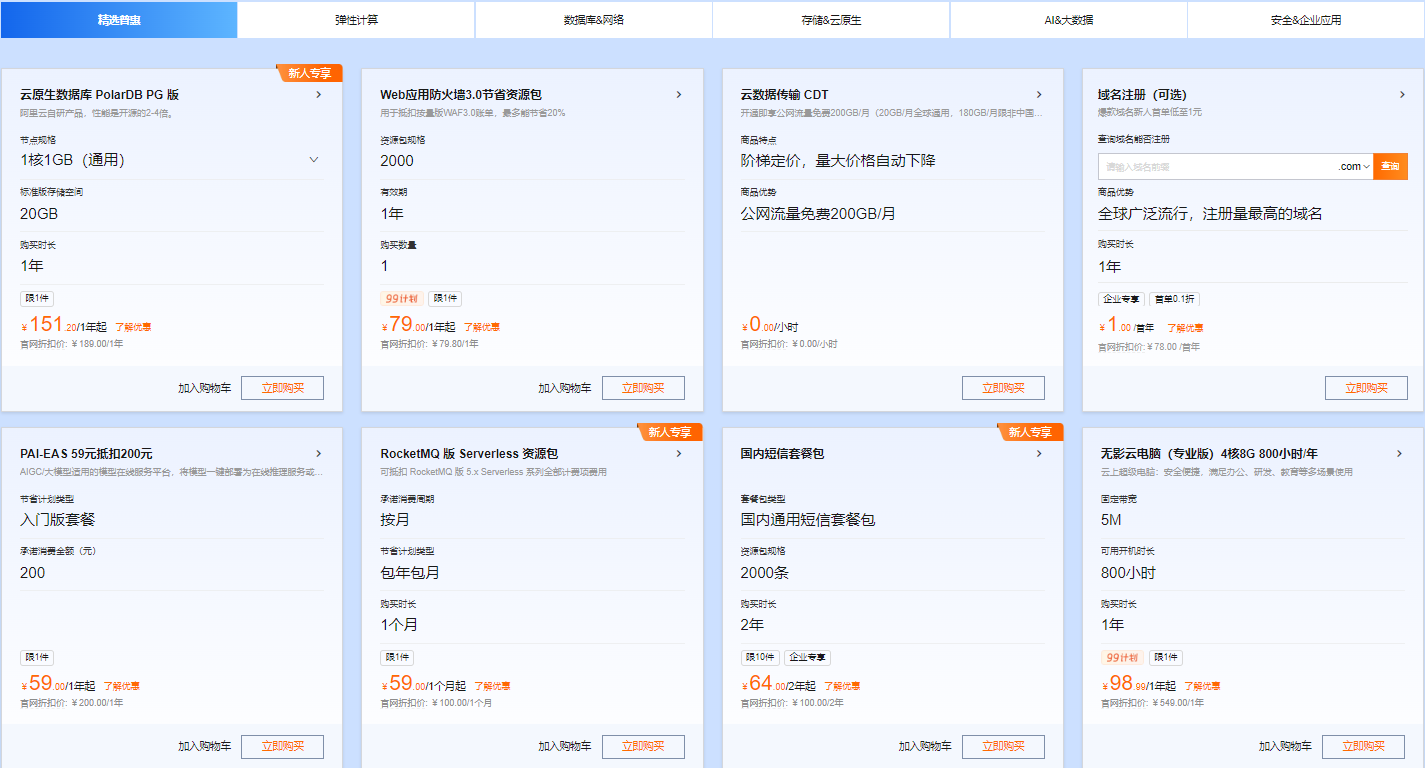Switch to the 安全&企业应用 tab

(x=1306, y=20)
